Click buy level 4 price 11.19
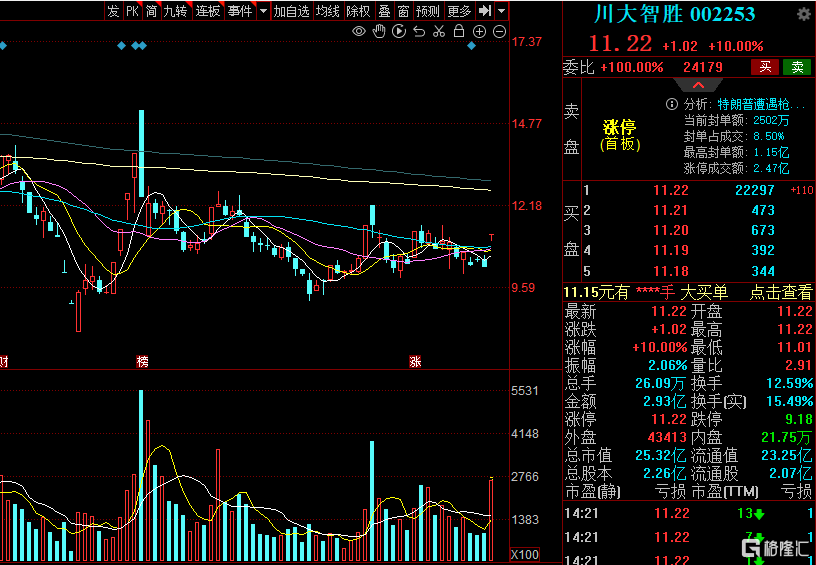The image size is (816, 565). [x=671, y=250]
